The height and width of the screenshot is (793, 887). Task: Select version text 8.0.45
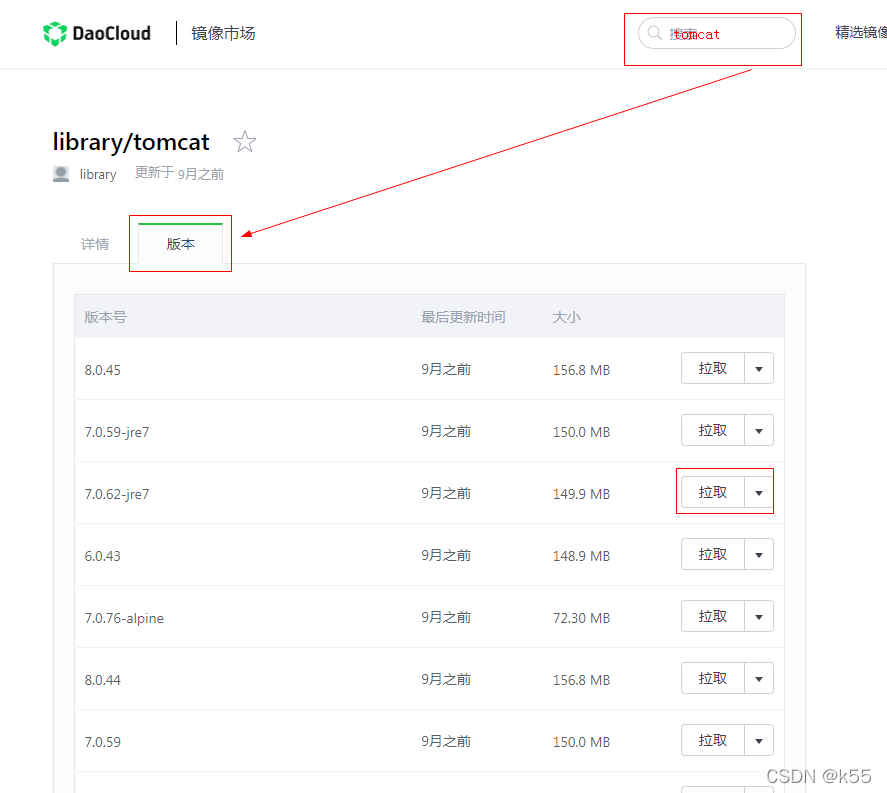102,370
